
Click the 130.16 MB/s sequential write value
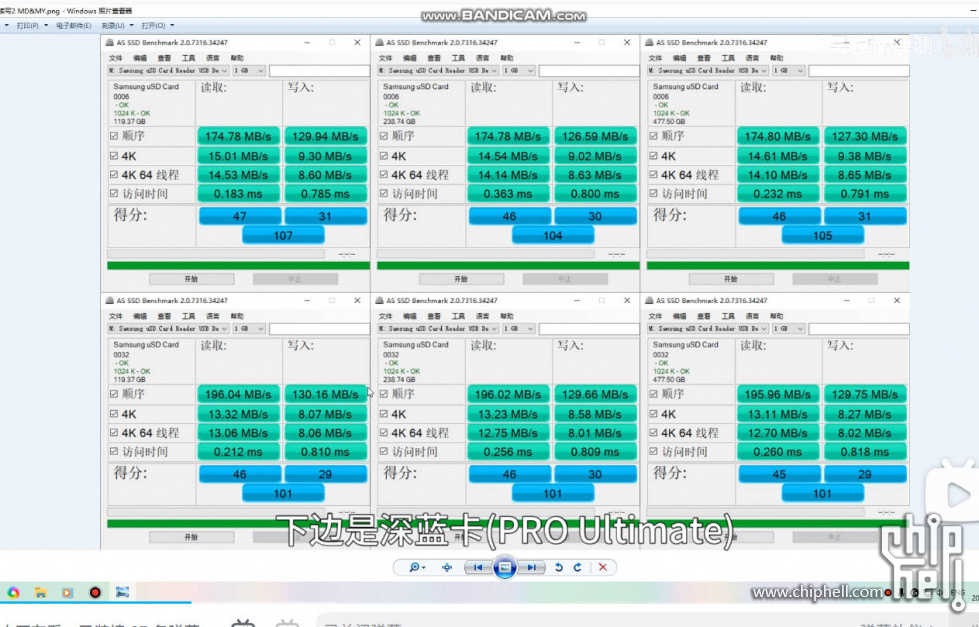click(x=325, y=394)
